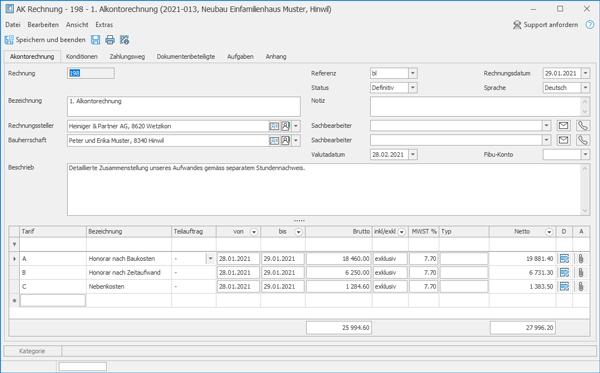Print the invoice using the printer icon

point(110,40)
